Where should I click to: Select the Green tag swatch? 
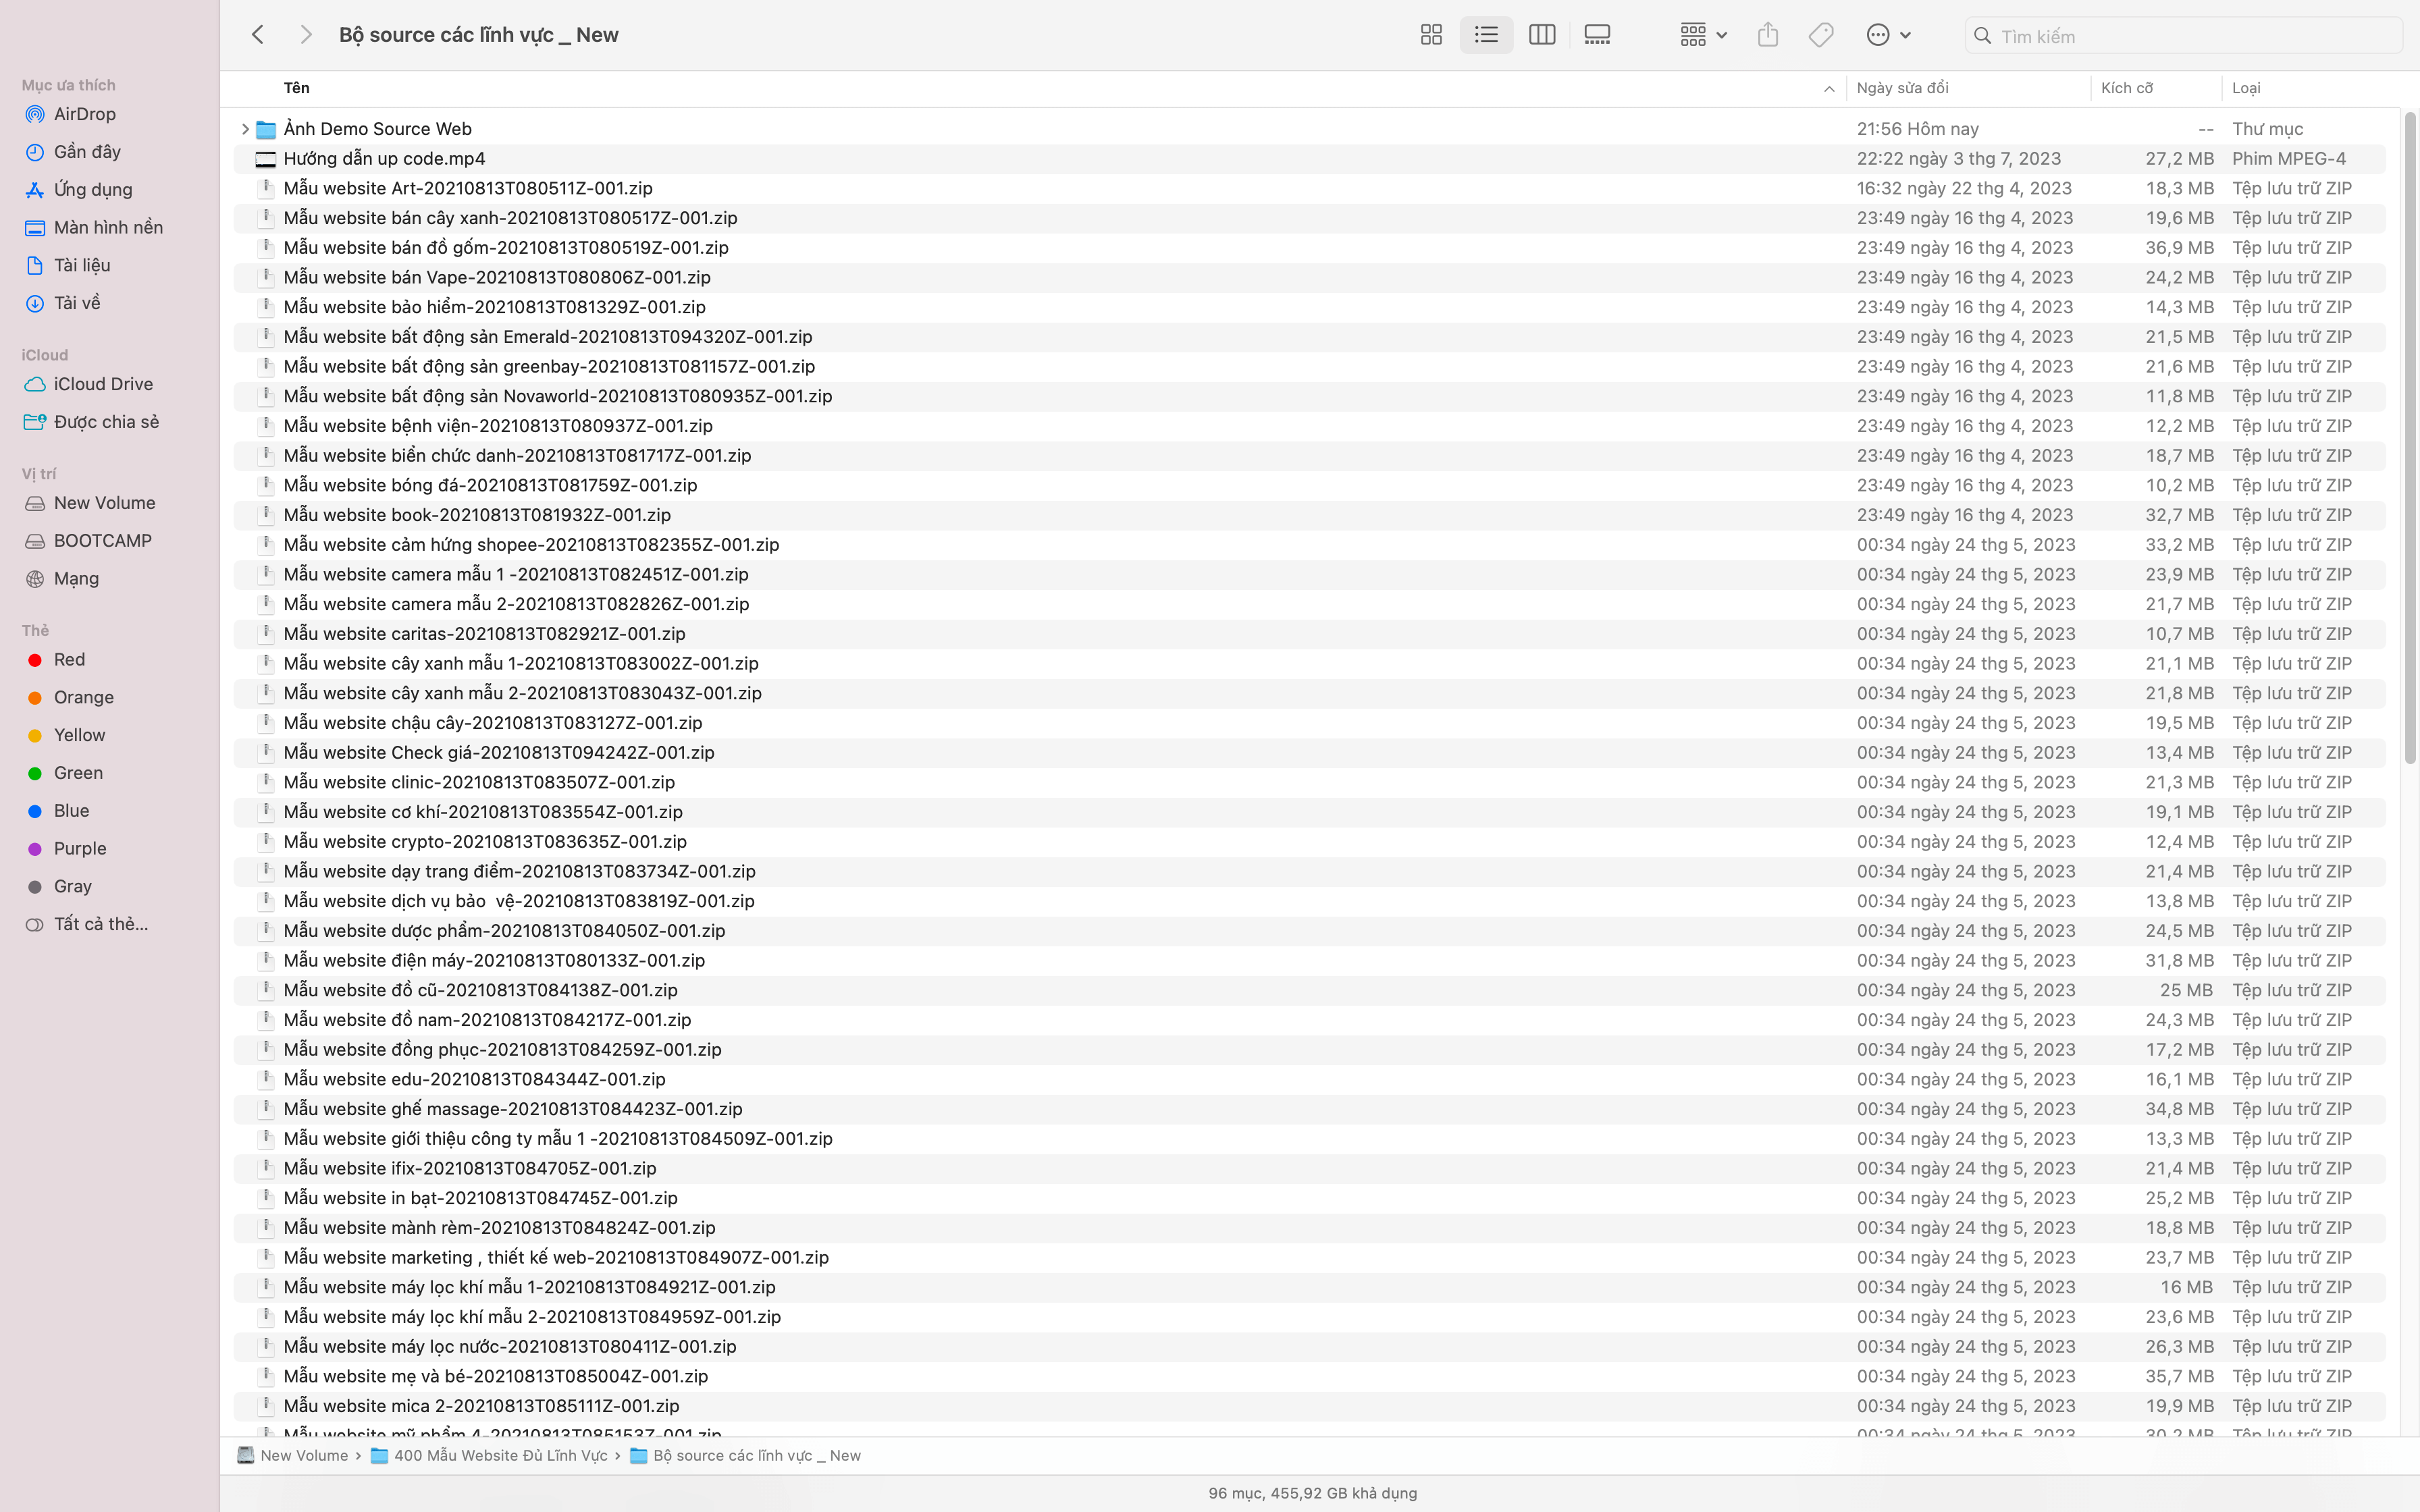(77, 772)
